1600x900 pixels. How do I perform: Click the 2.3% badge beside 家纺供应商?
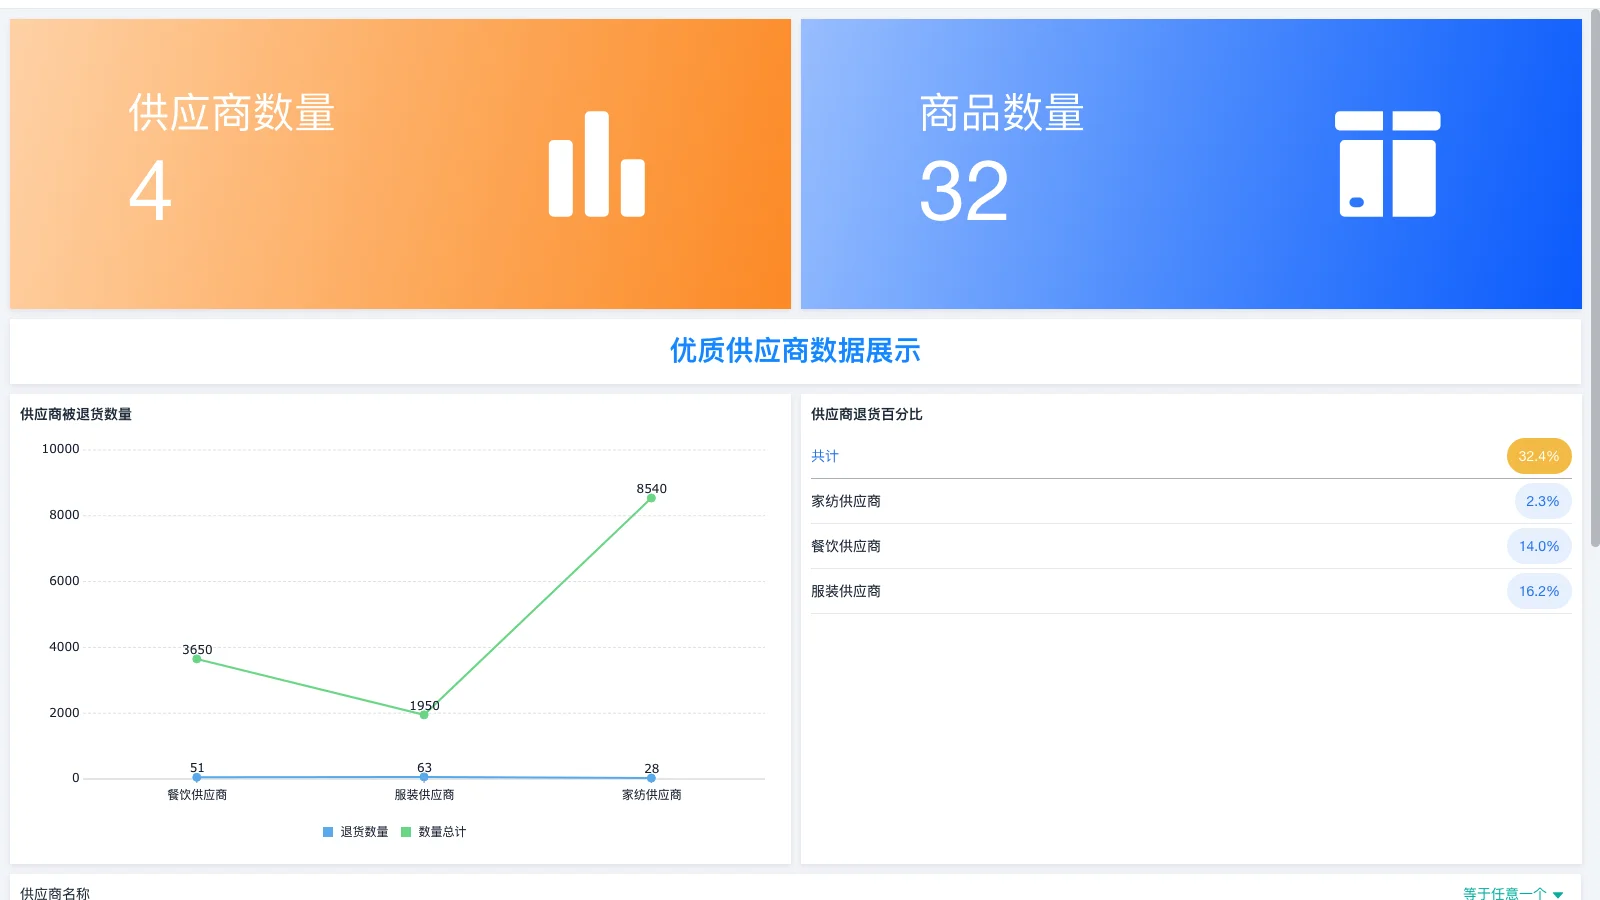point(1543,501)
